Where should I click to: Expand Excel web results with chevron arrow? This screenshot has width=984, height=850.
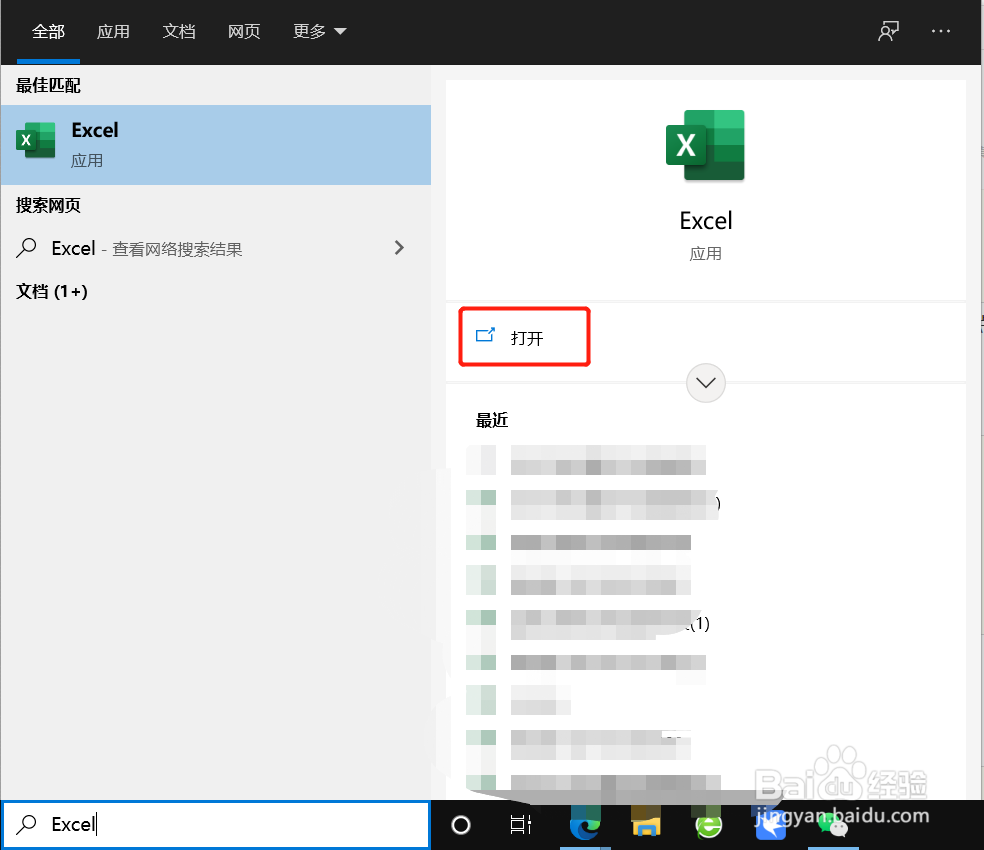pyautogui.click(x=399, y=248)
